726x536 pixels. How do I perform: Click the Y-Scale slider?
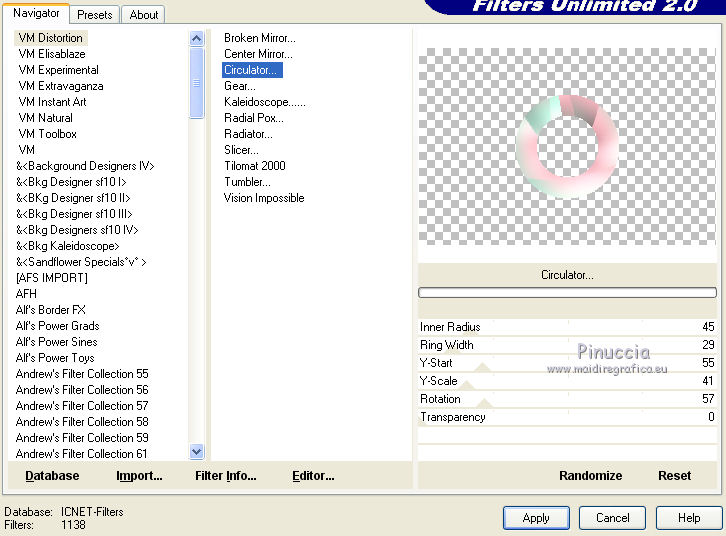point(567,381)
